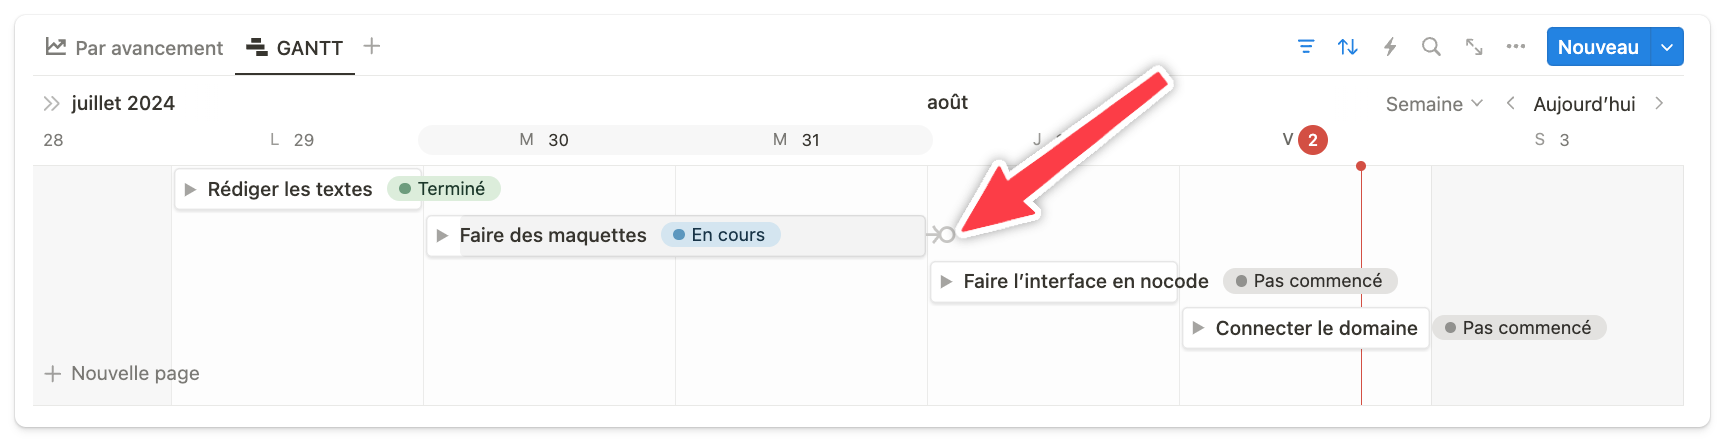Expand the Faire des maquettes task
This screenshot has height=442, width=1725.
click(442, 235)
